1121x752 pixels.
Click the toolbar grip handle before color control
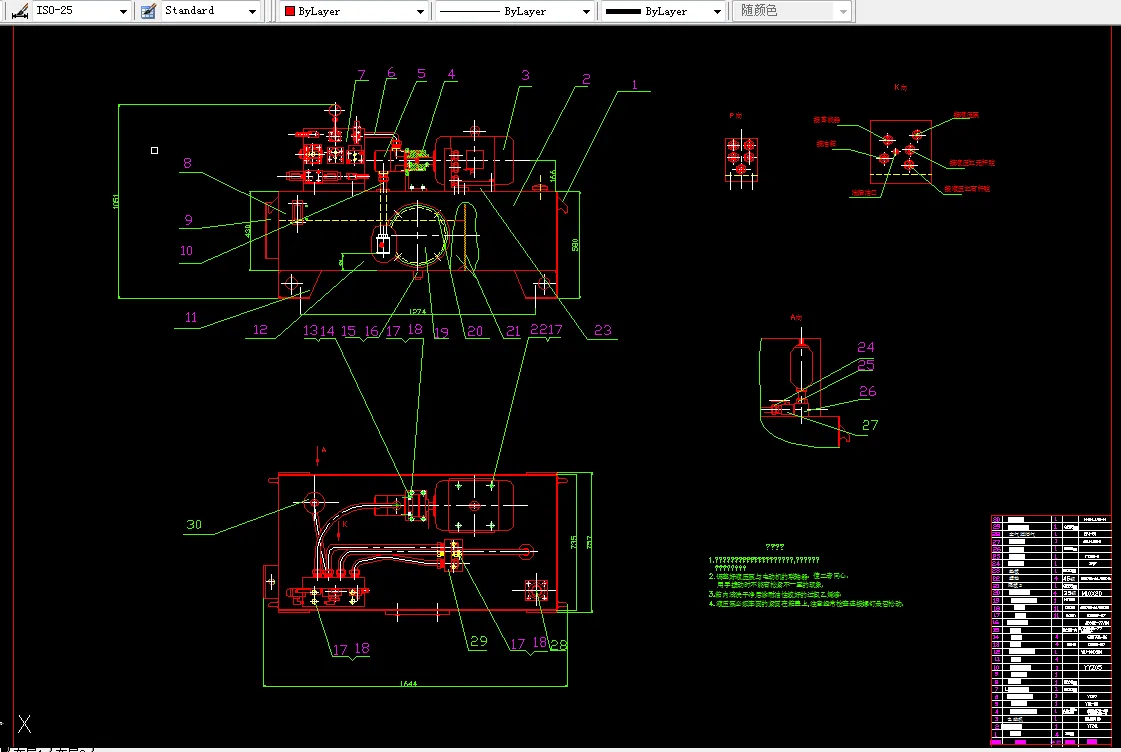pyautogui.click(x=270, y=11)
